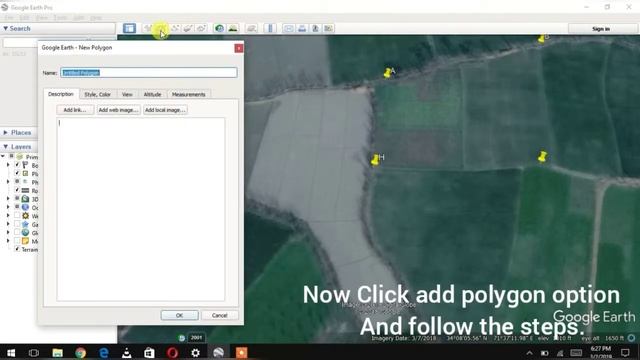Image resolution: width=640 pixels, height=360 pixels.
Task: Switch to the Altitude tab
Action: [152, 94]
